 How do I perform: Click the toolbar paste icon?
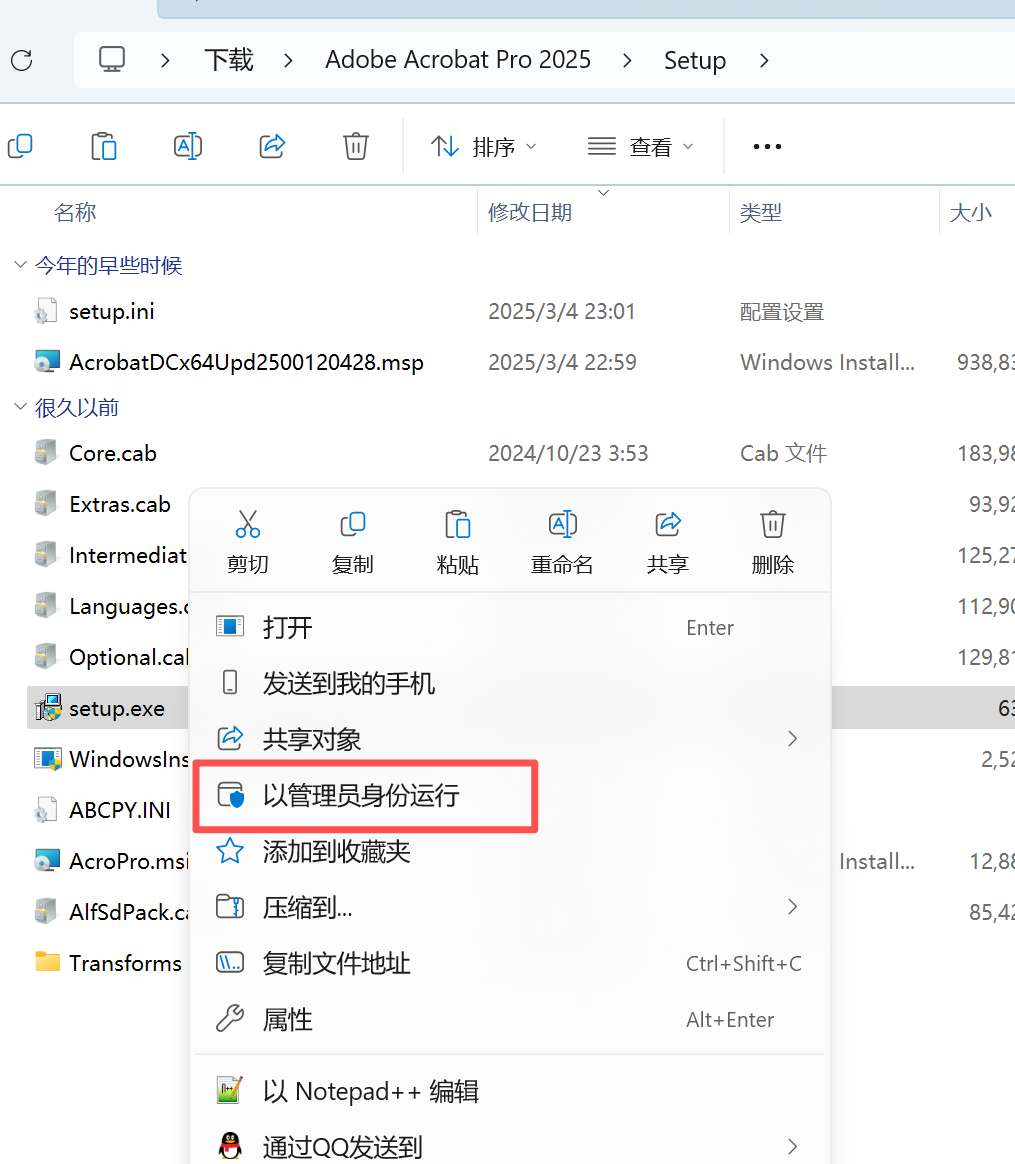(104, 146)
